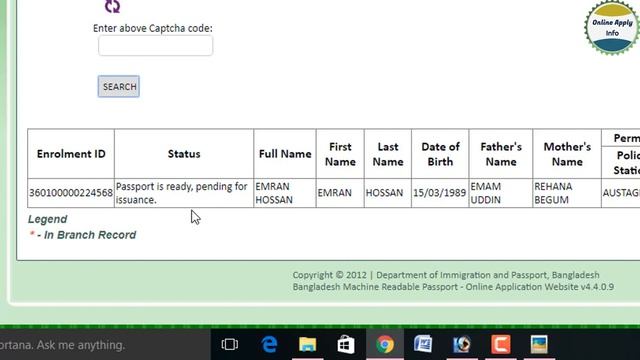Click father's name EMAM UDDIN cell
The width and height of the screenshot is (640, 360).
(501, 193)
